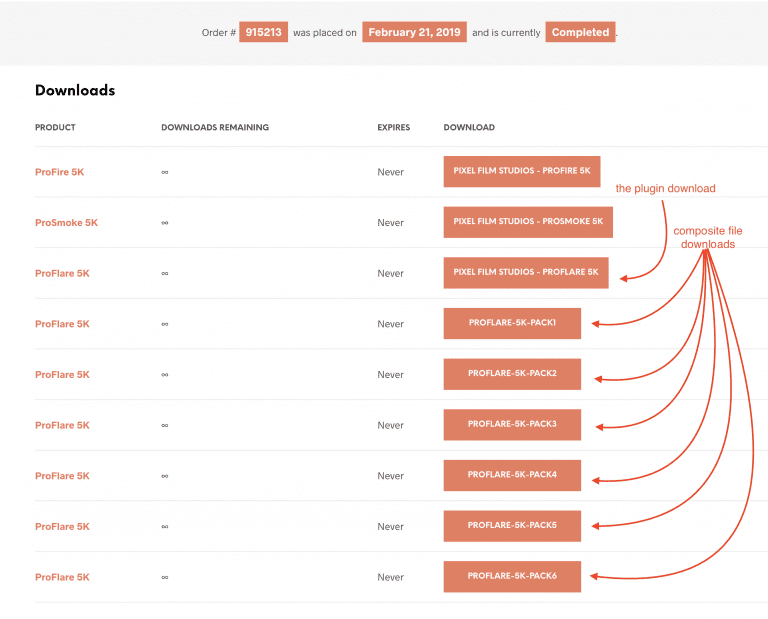
Task: Click the Expires column header
Action: pyautogui.click(x=393, y=127)
